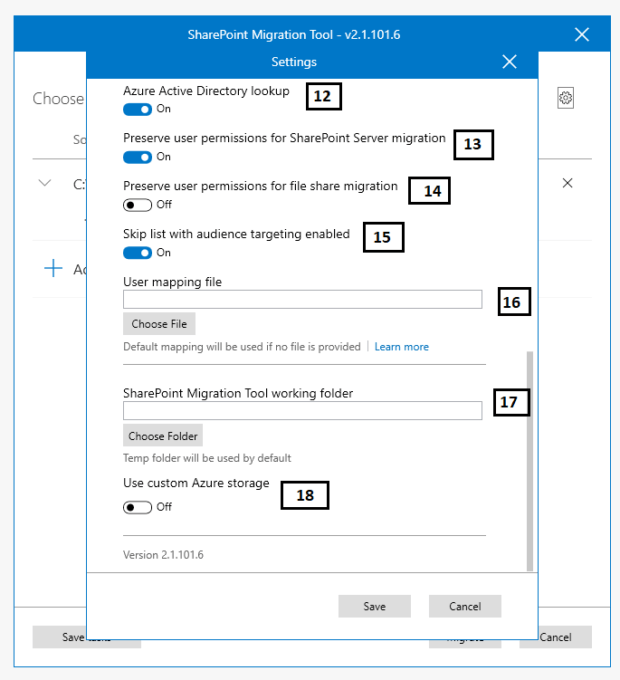Expand the C: source row chevron
620x680 pixels.
coord(45,183)
